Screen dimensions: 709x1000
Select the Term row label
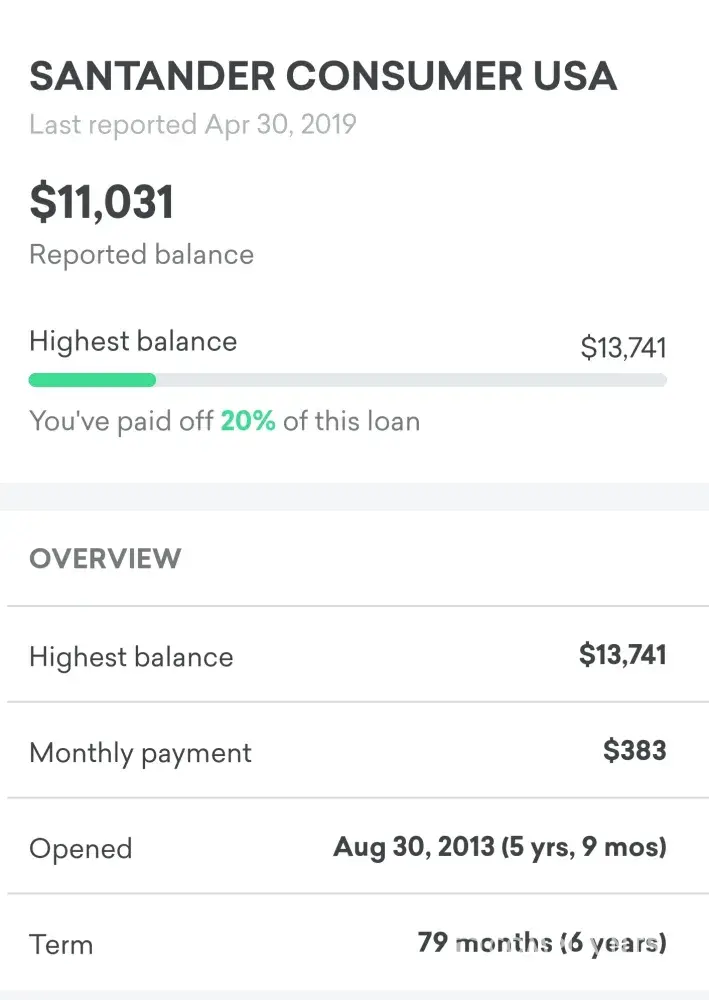pyautogui.click(x=60, y=945)
